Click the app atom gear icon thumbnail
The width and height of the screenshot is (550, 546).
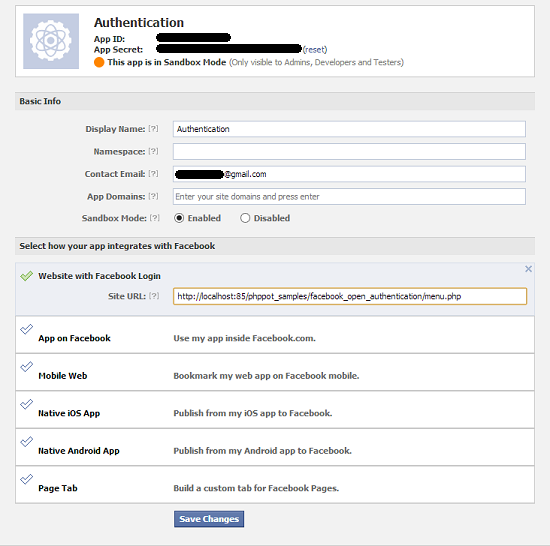click(51, 41)
